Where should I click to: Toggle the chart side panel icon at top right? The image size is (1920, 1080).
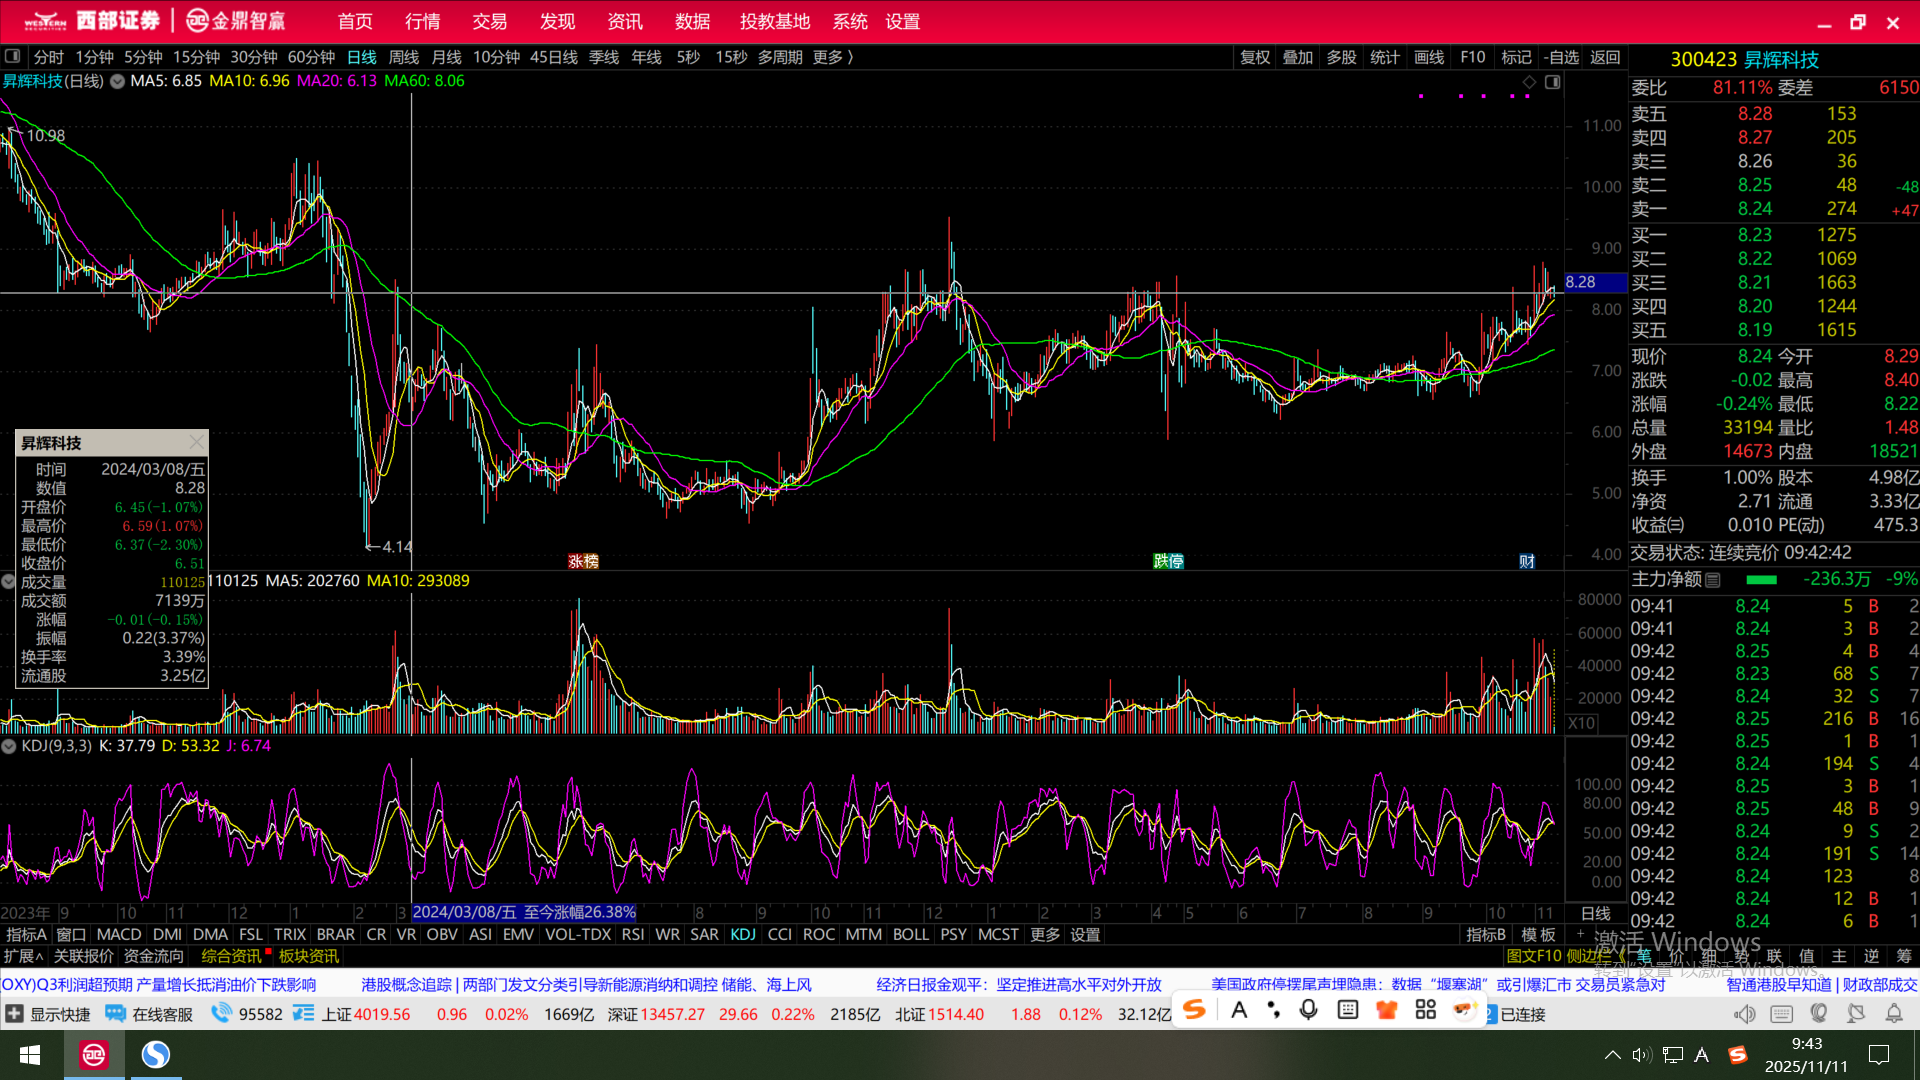click(x=1552, y=82)
